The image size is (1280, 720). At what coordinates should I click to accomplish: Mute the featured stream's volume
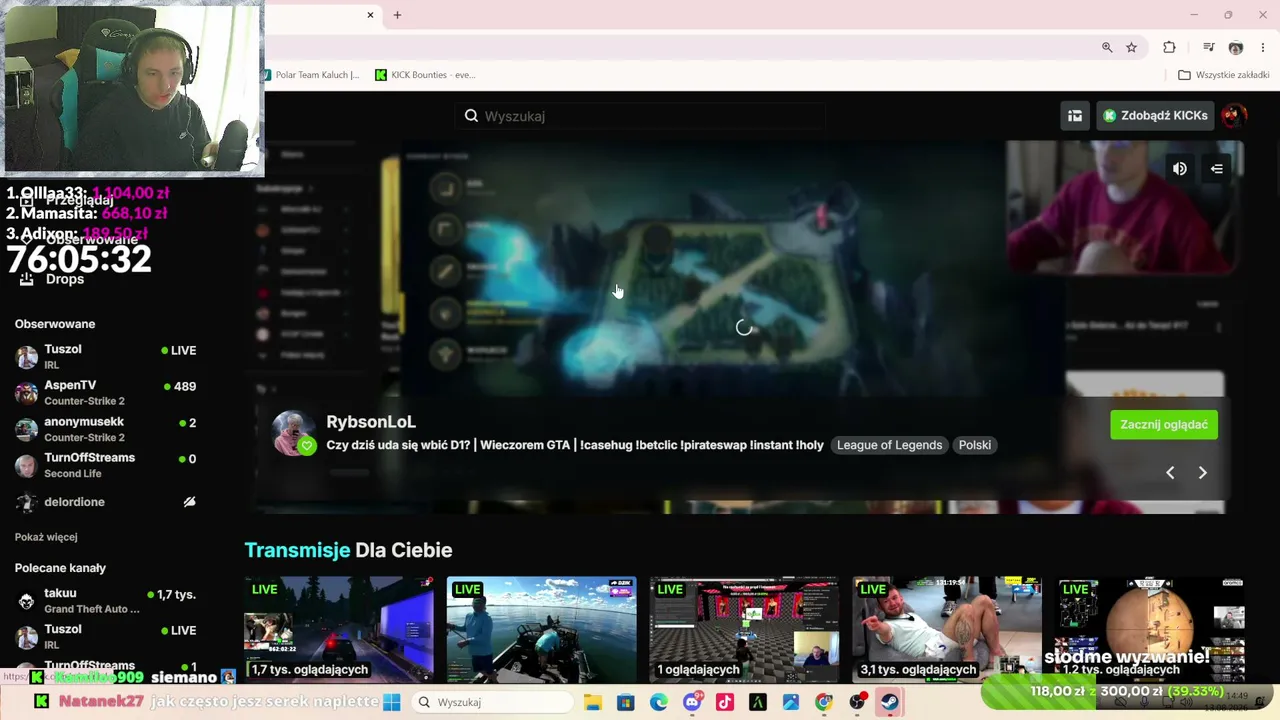coord(1180,169)
